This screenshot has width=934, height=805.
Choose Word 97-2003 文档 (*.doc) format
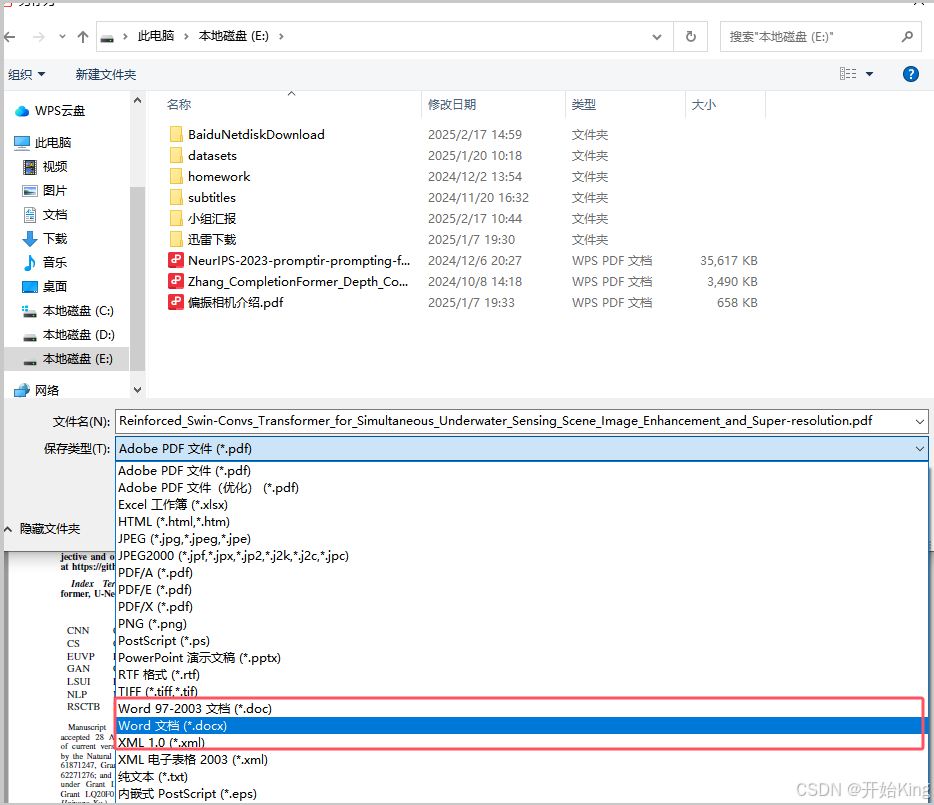point(521,708)
